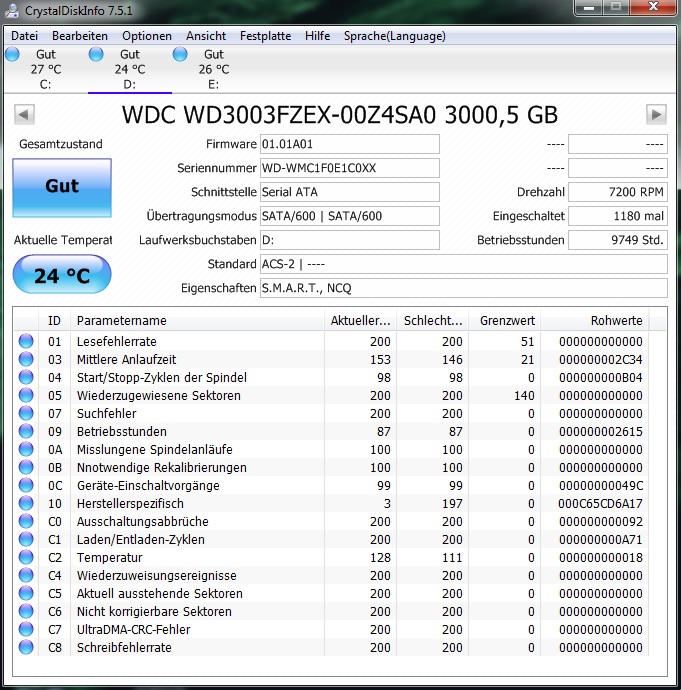This screenshot has width=681, height=690.
Task: Click the Betriebsstunden 9749 Std. field
Action: pyautogui.click(x=618, y=240)
